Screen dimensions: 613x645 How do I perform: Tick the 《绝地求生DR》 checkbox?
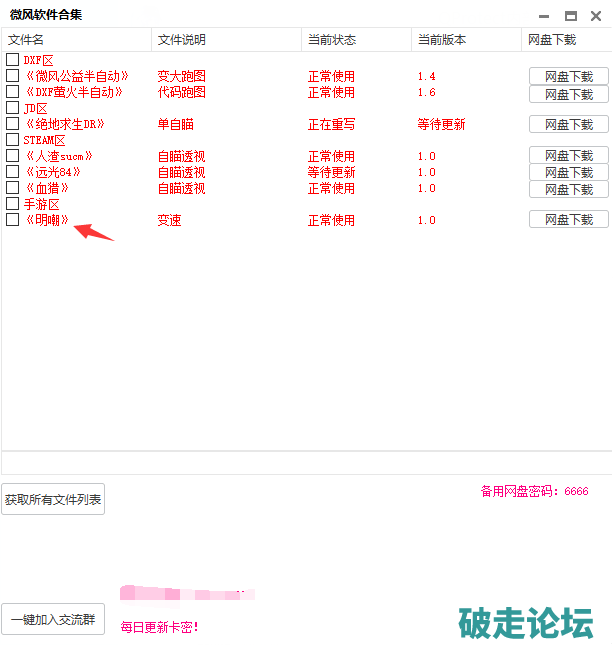(x=12, y=124)
